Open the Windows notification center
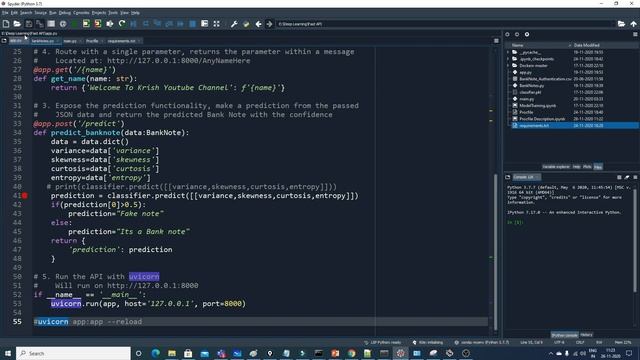 click(629, 353)
